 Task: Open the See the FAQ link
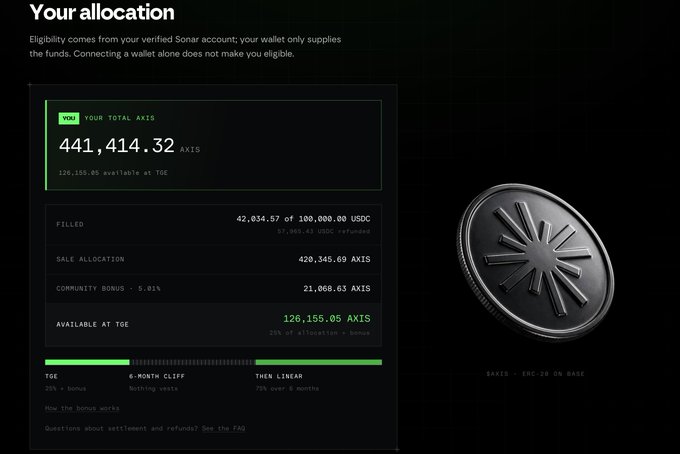coord(223,428)
